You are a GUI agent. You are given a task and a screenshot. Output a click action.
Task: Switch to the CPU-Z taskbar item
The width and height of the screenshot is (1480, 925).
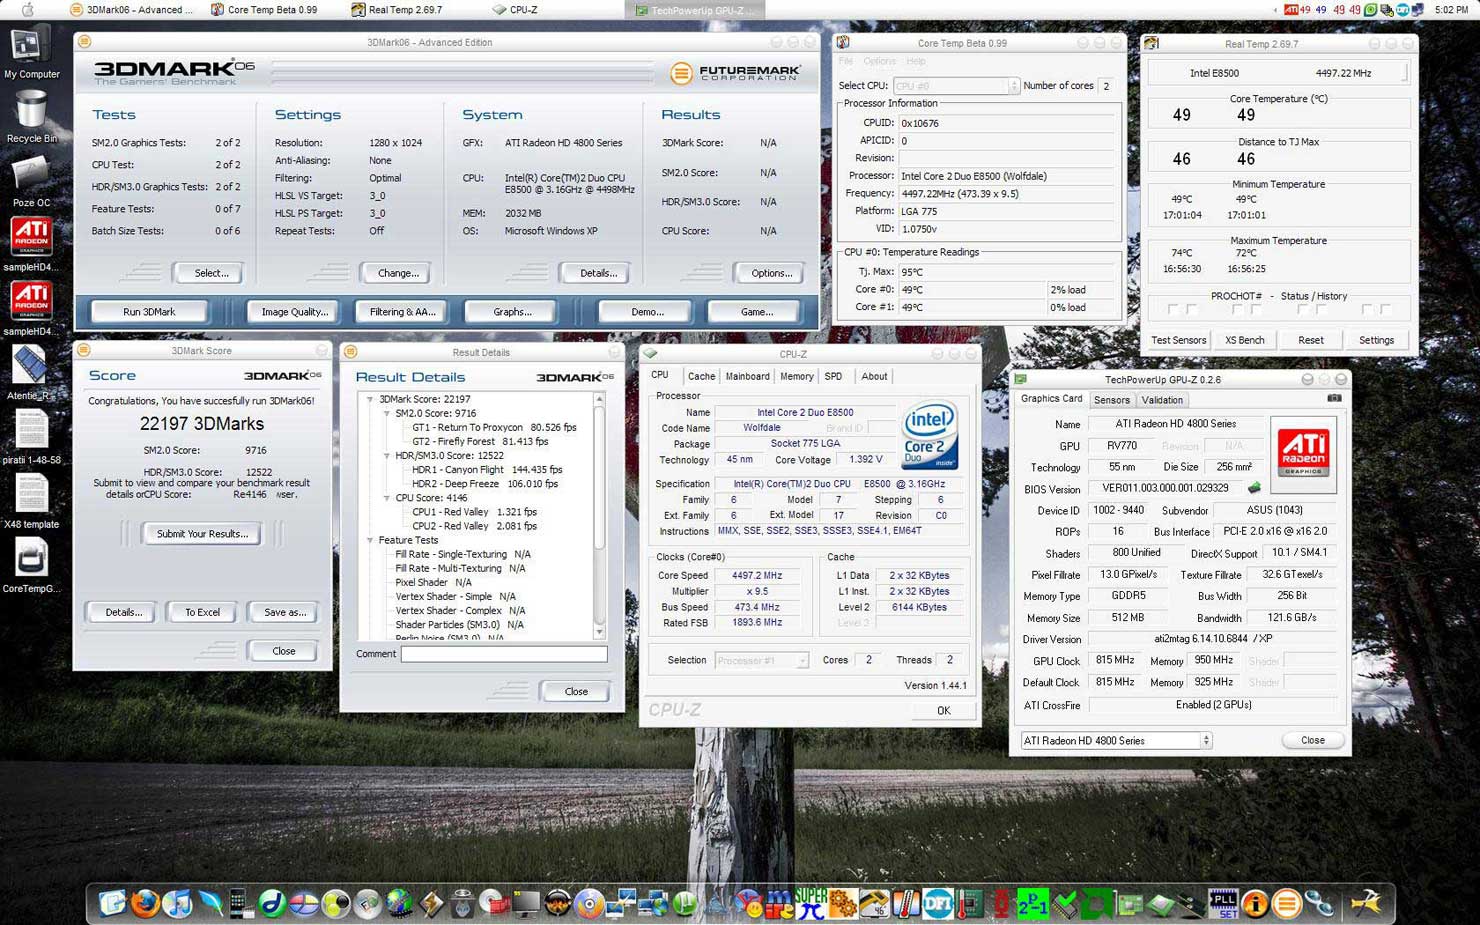point(516,9)
